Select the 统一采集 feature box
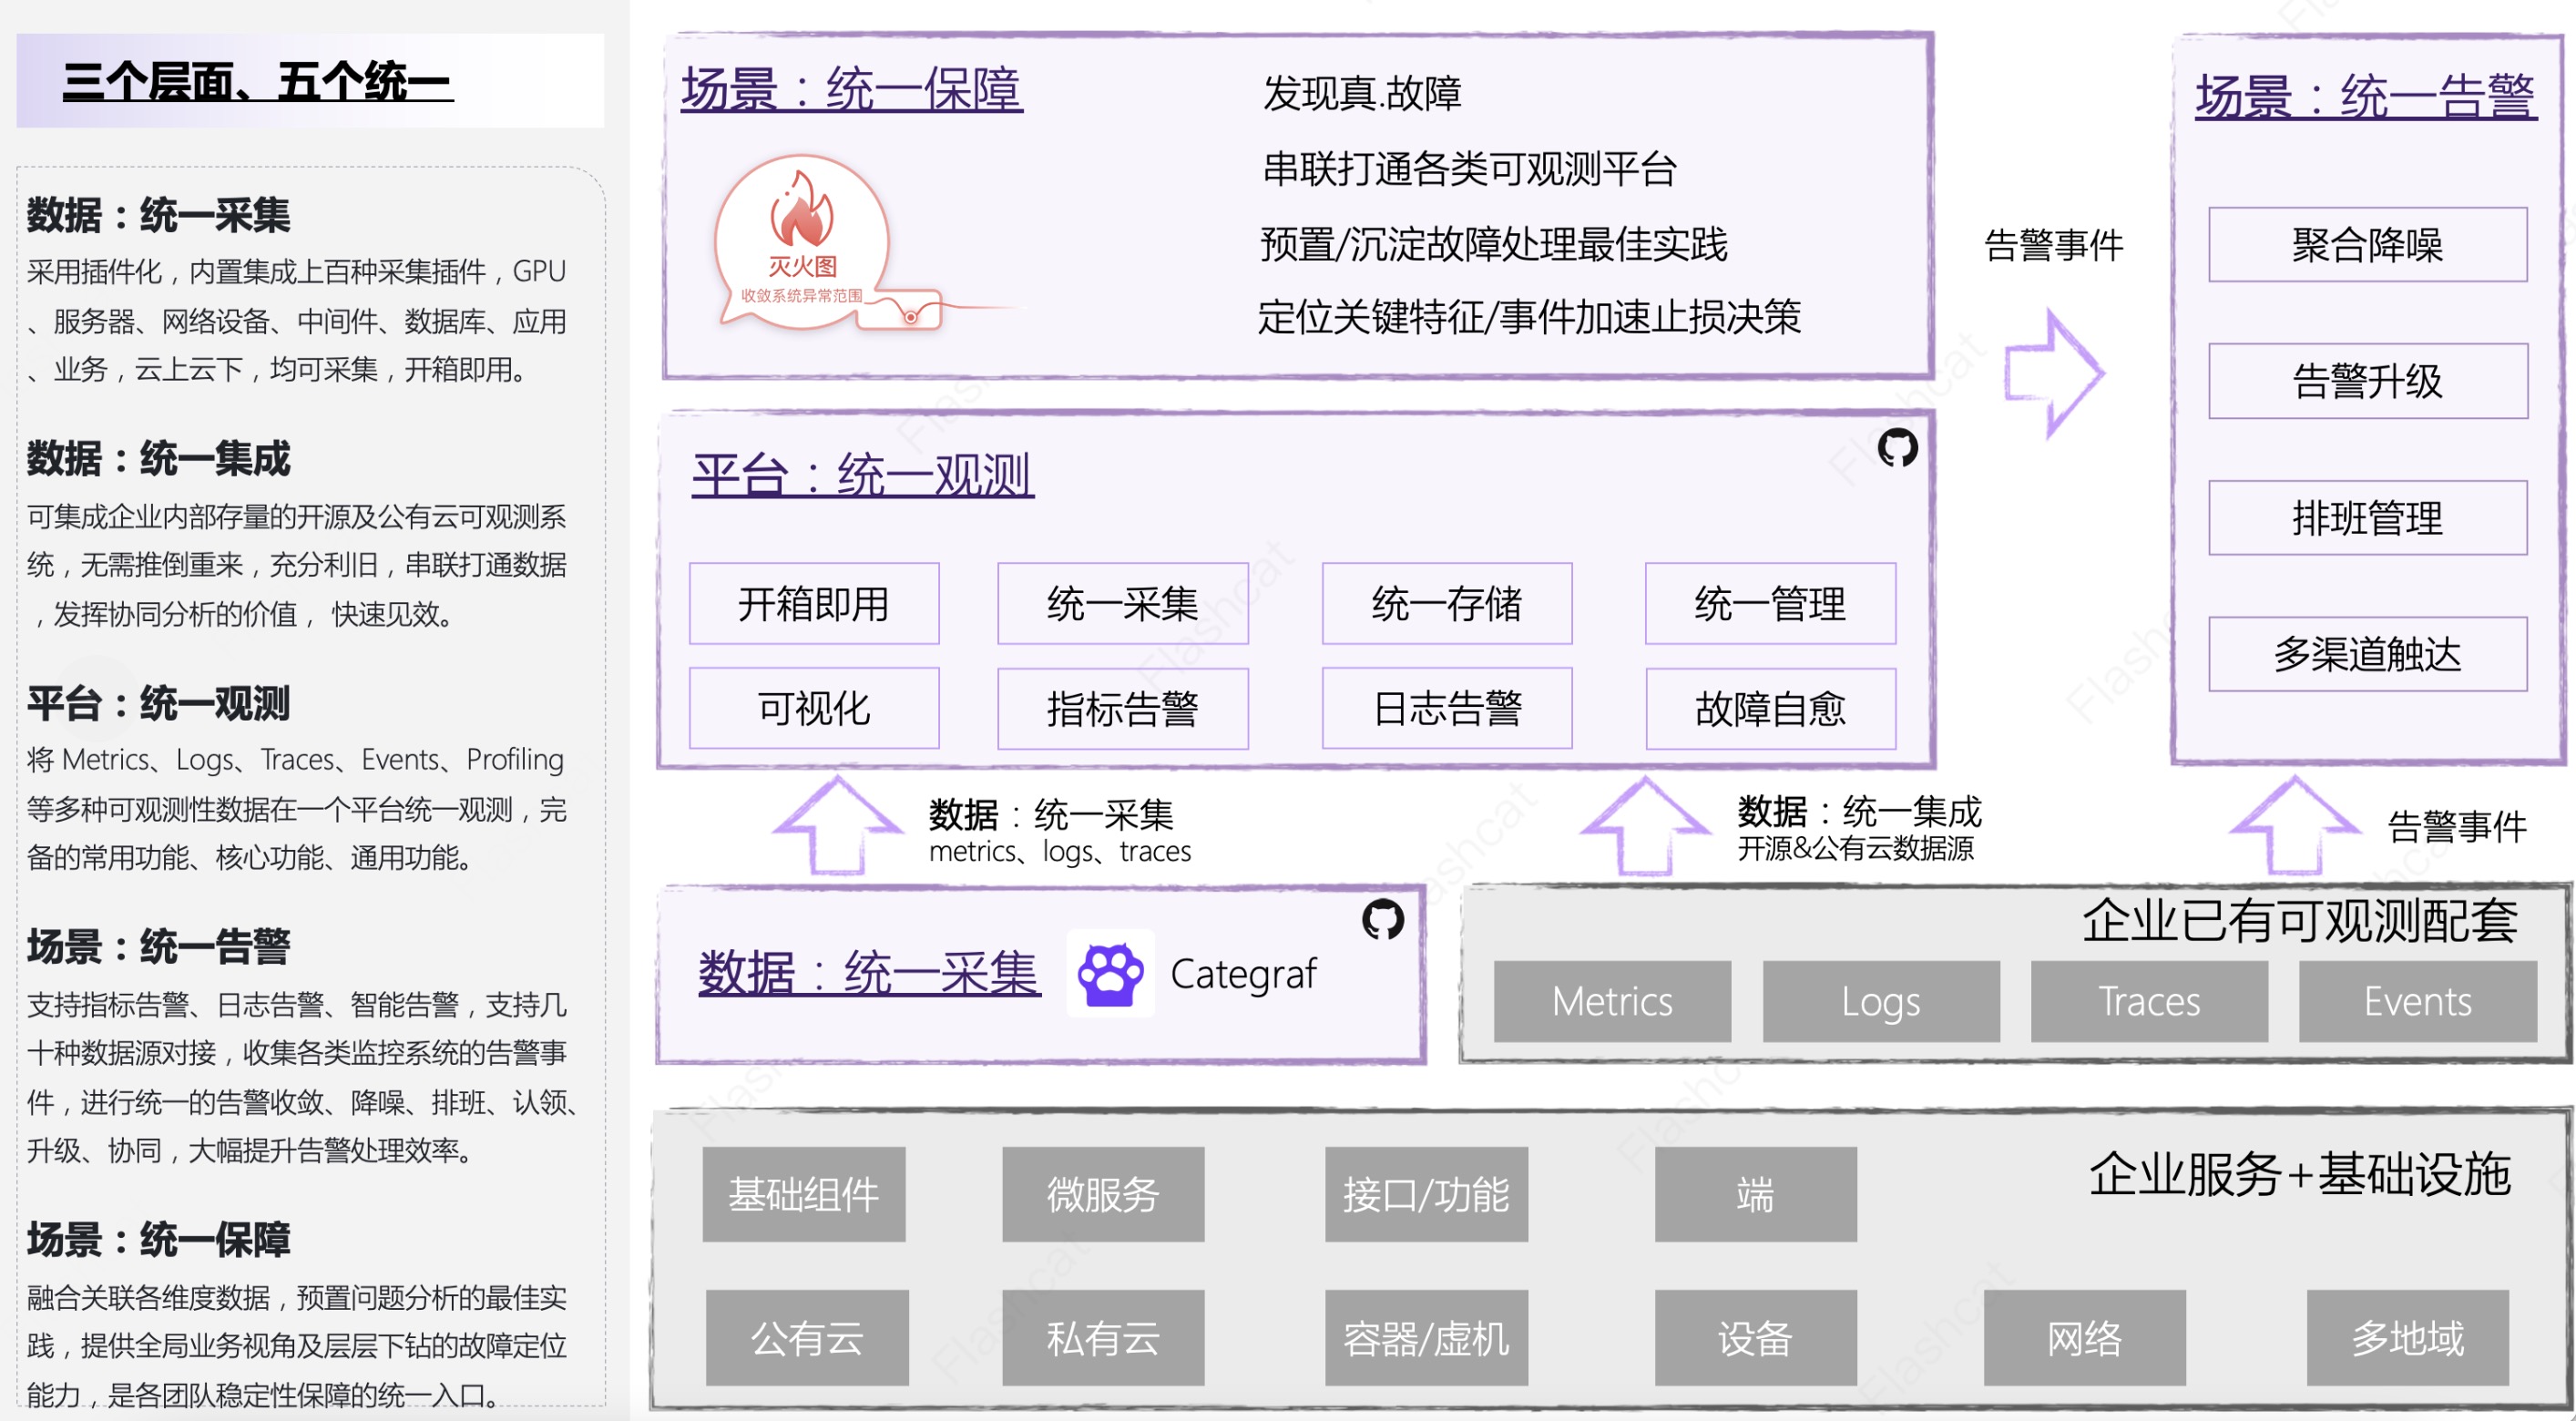 coord(1123,604)
